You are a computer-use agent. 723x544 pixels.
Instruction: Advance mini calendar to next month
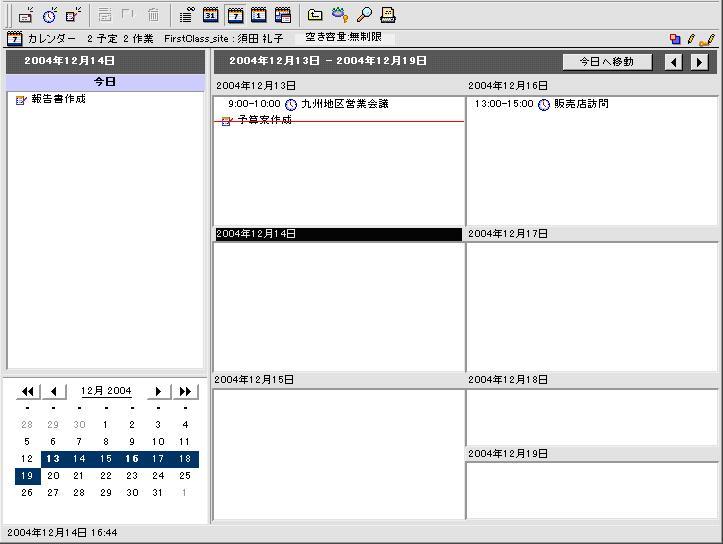pyautogui.click(x=158, y=391)
